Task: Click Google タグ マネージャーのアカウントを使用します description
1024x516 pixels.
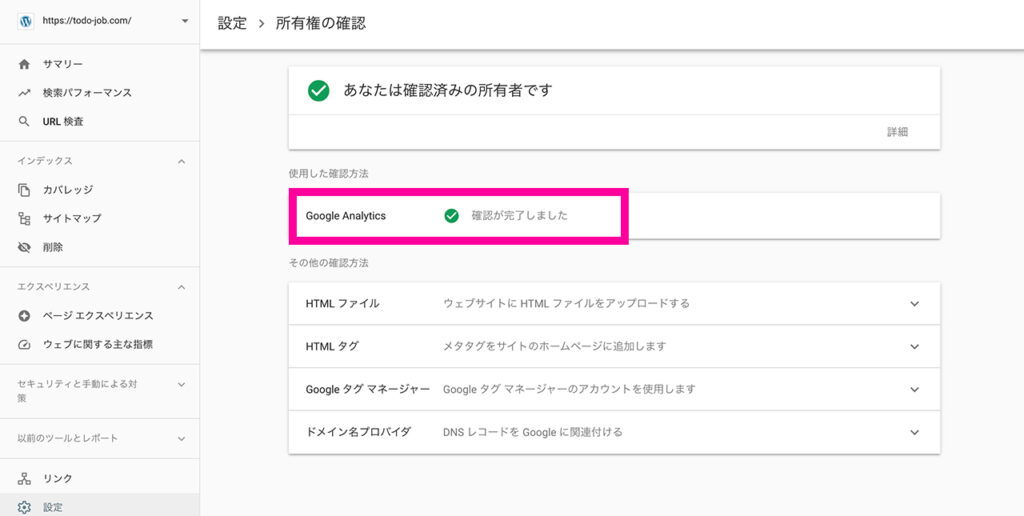Action: click(569, 389)
